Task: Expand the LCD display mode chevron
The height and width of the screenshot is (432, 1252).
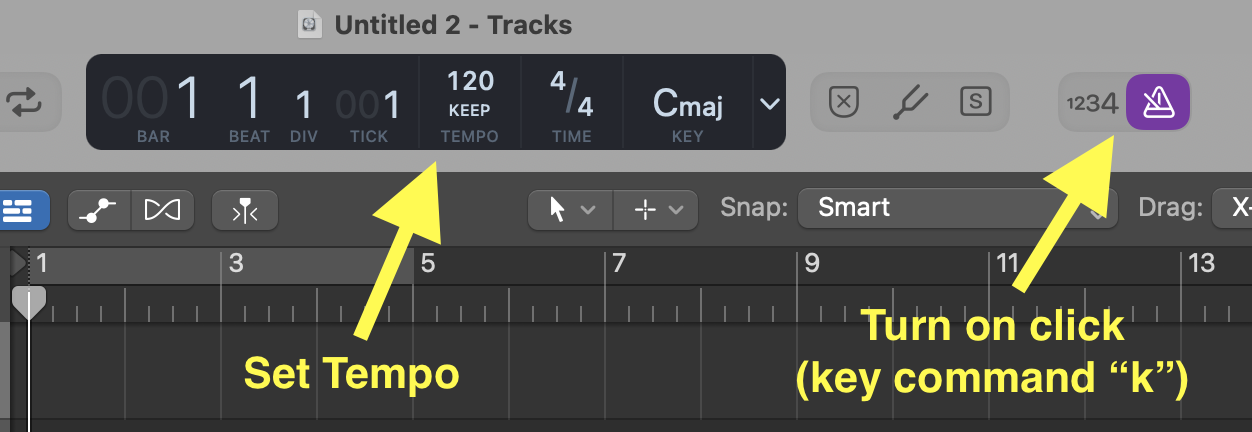Action: click(x=769, y=103)
